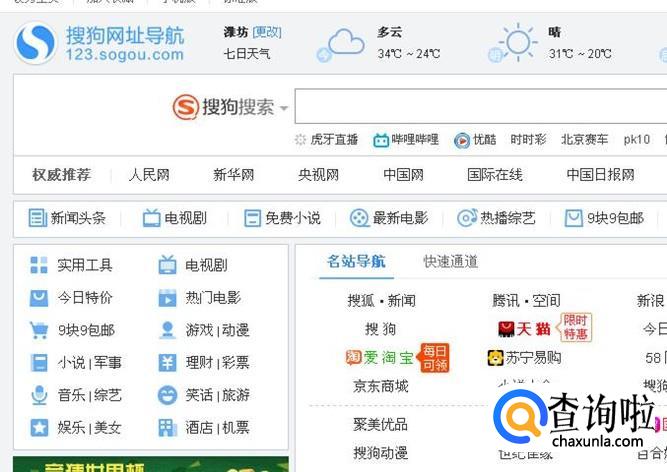
Task: Click the 9块9包邮 envelope icon
Action: (574, 218)
